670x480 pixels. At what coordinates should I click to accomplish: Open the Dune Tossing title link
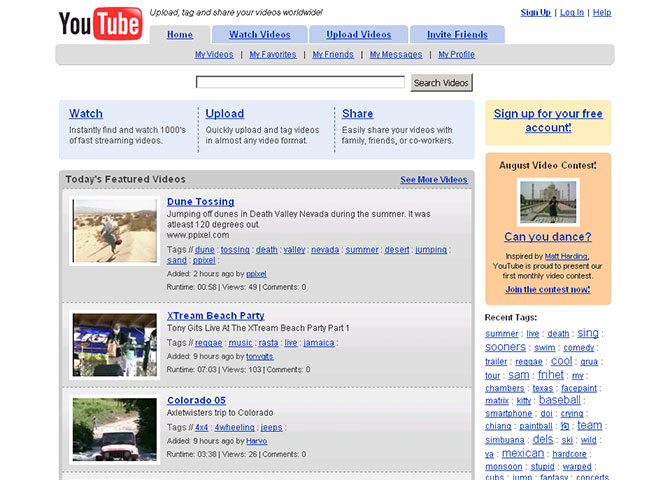click(200, 202)
